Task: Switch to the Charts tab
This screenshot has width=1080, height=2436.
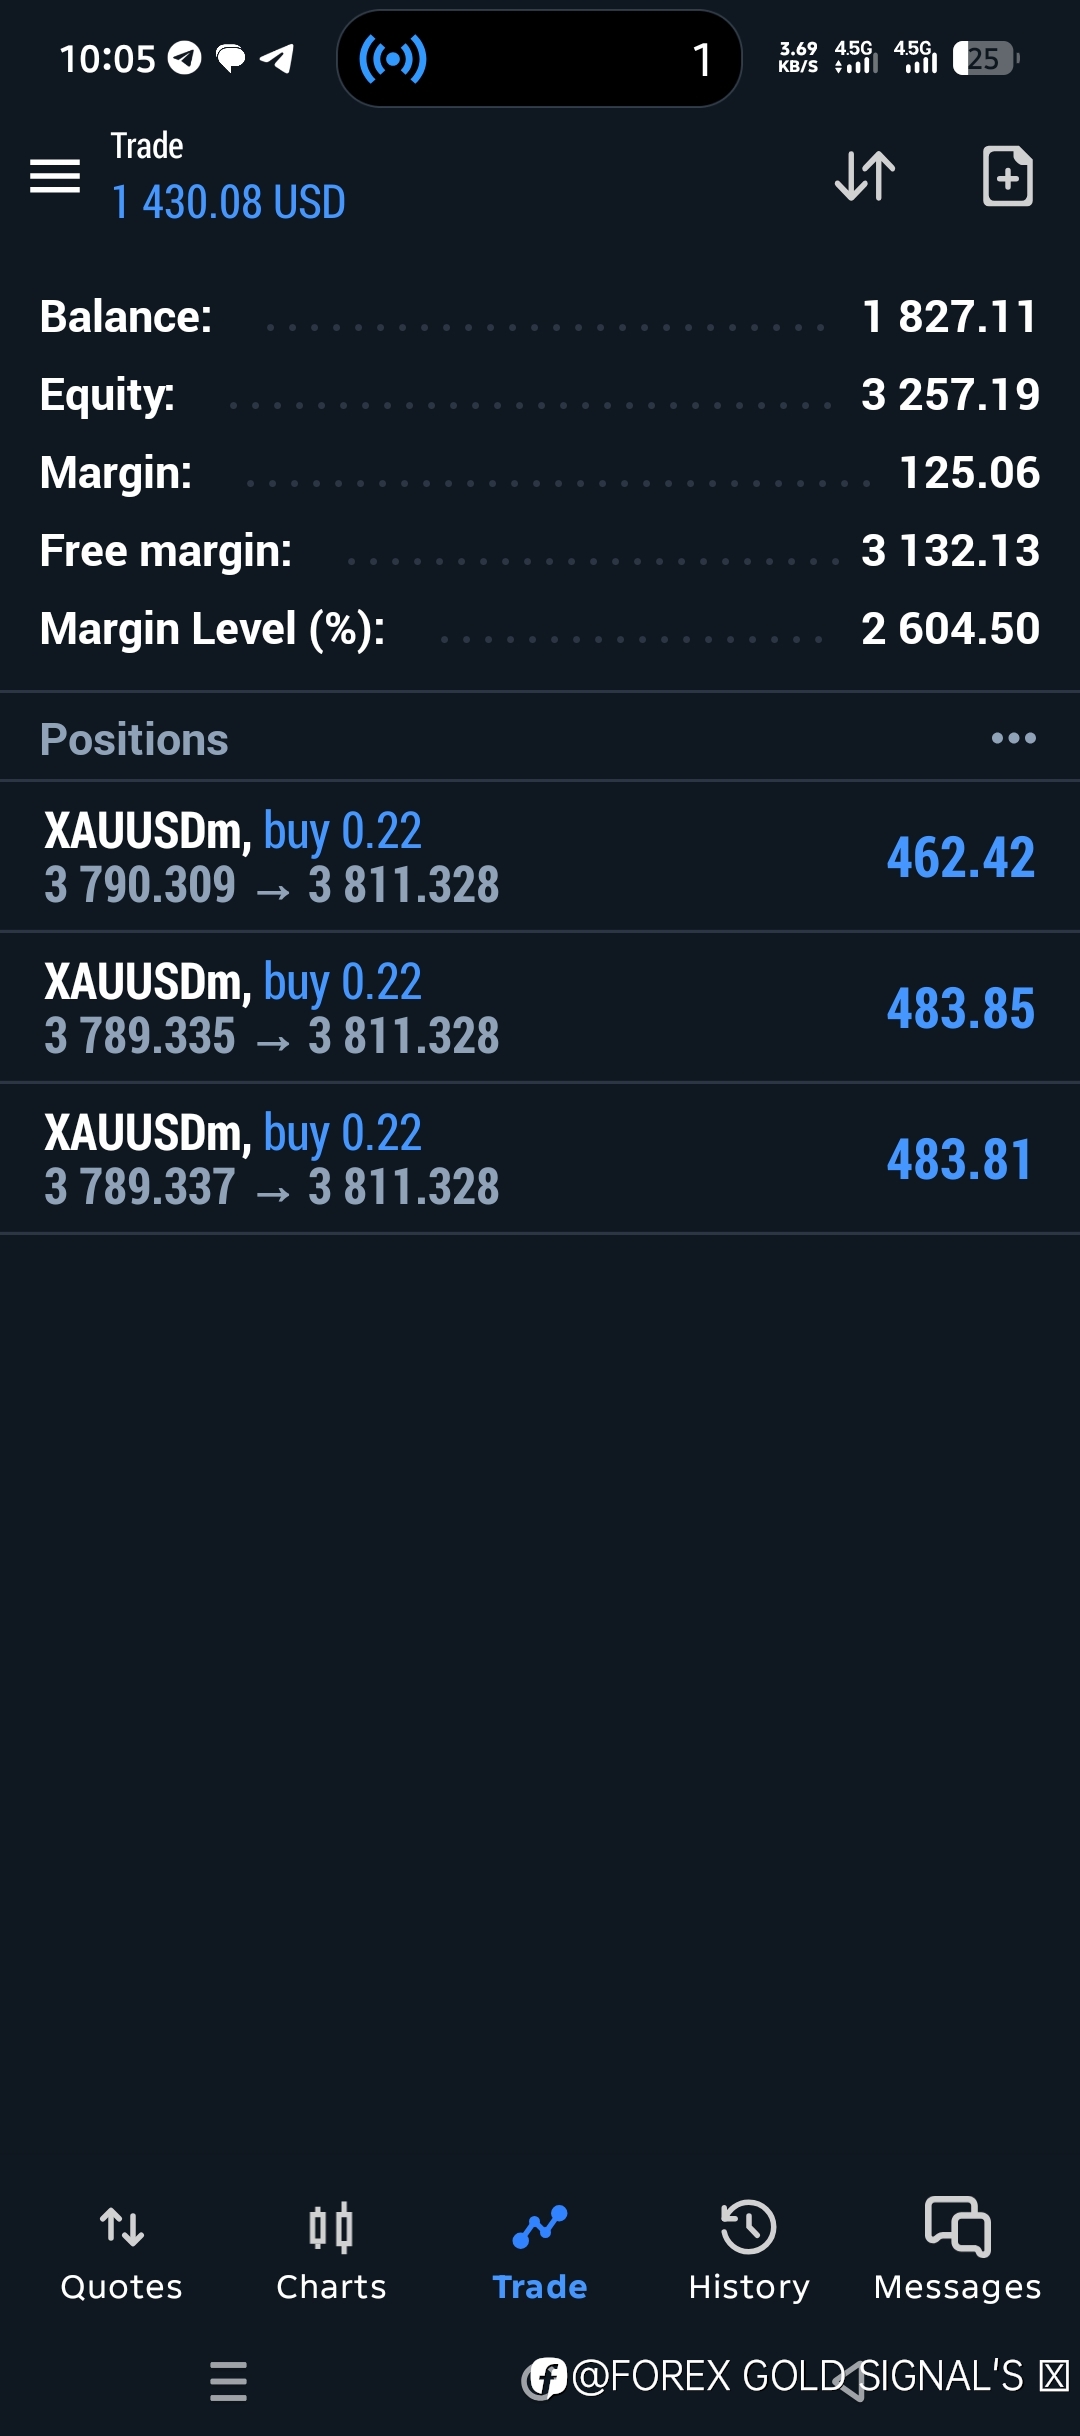Action: 331,2250
